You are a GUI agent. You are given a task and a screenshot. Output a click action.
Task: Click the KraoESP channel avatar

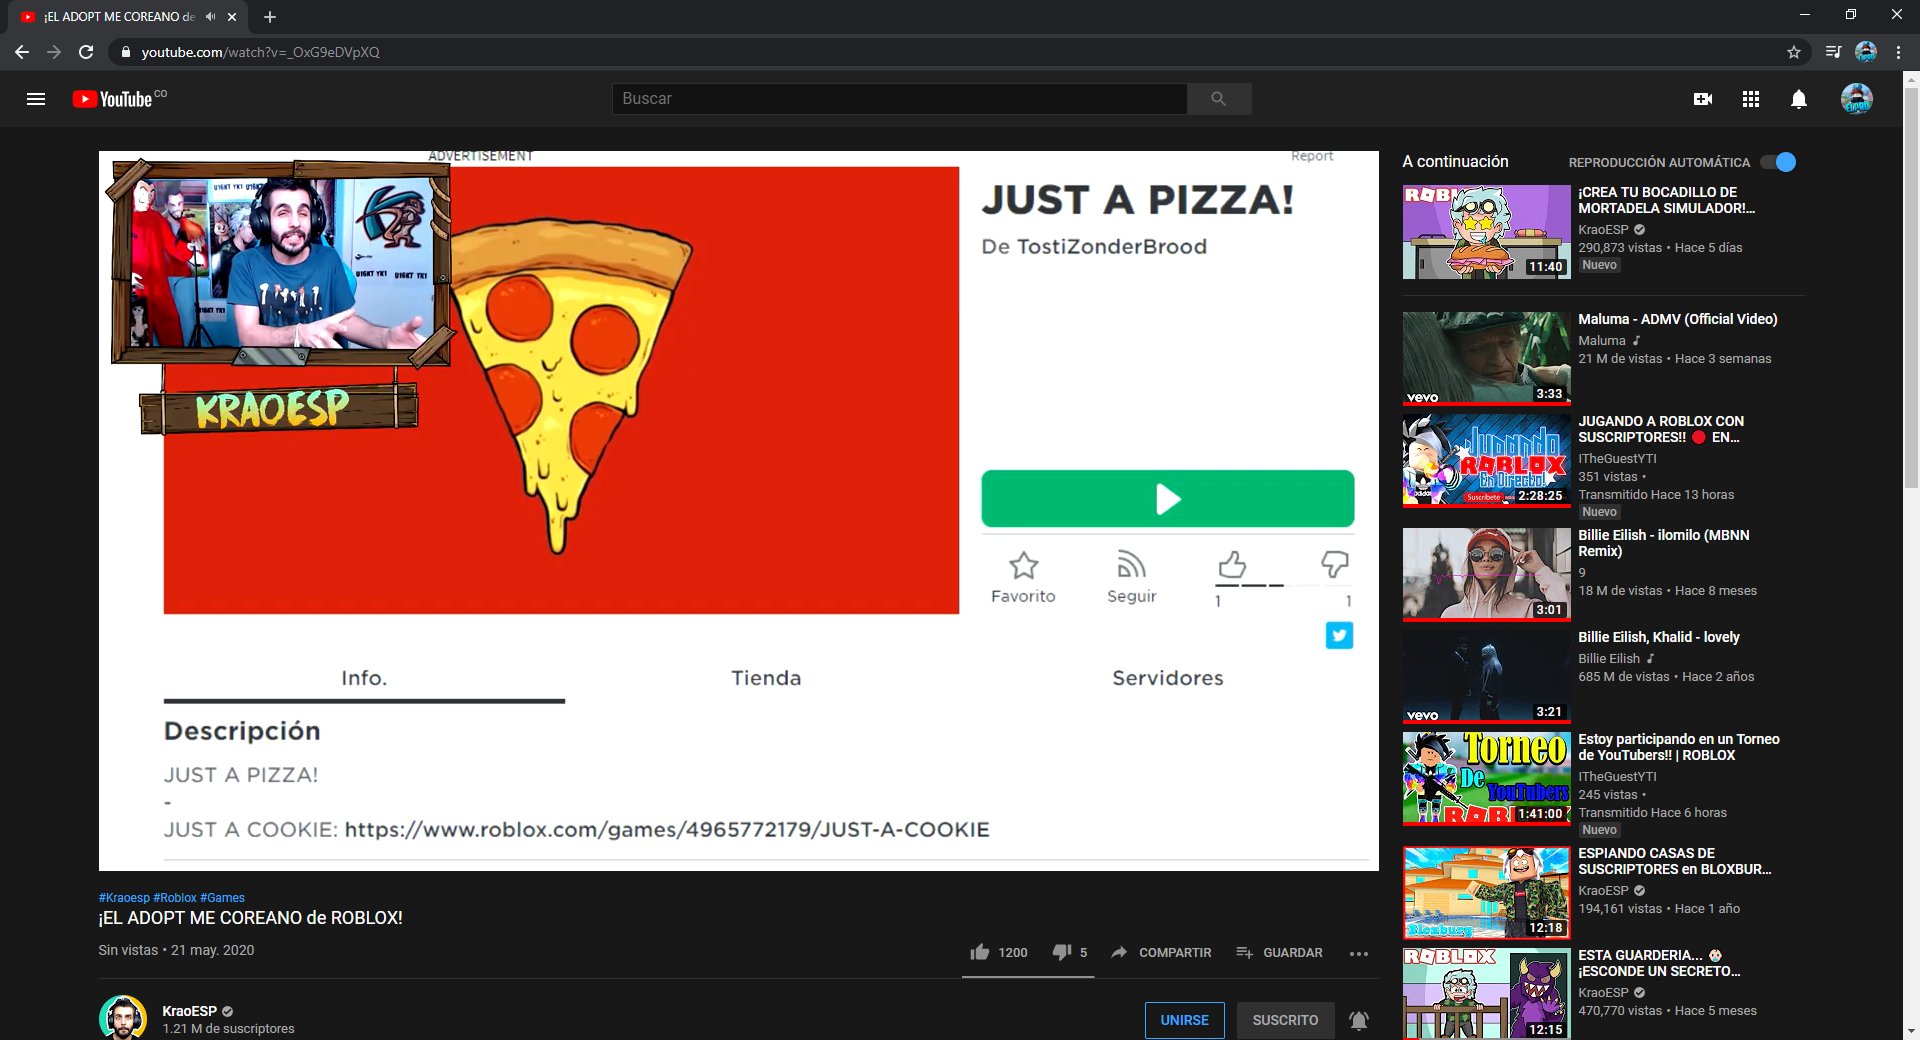coord(123,1018)
